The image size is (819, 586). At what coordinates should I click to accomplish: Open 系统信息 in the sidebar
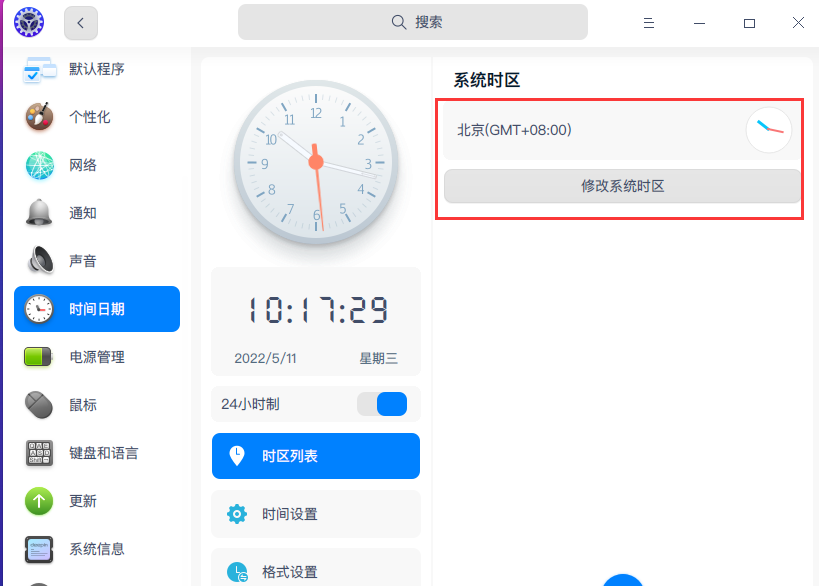[x=97, y=549]
